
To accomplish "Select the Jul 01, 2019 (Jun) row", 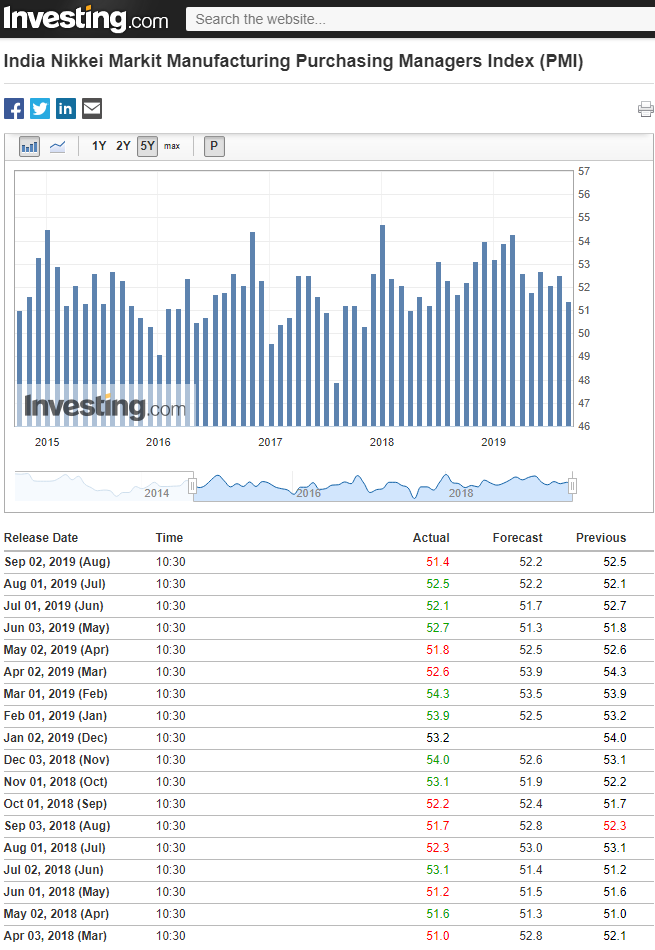I will point(329,606).
